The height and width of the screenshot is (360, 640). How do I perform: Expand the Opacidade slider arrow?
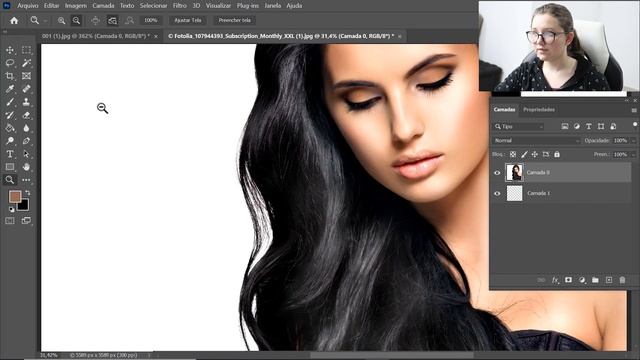point(633,141)
